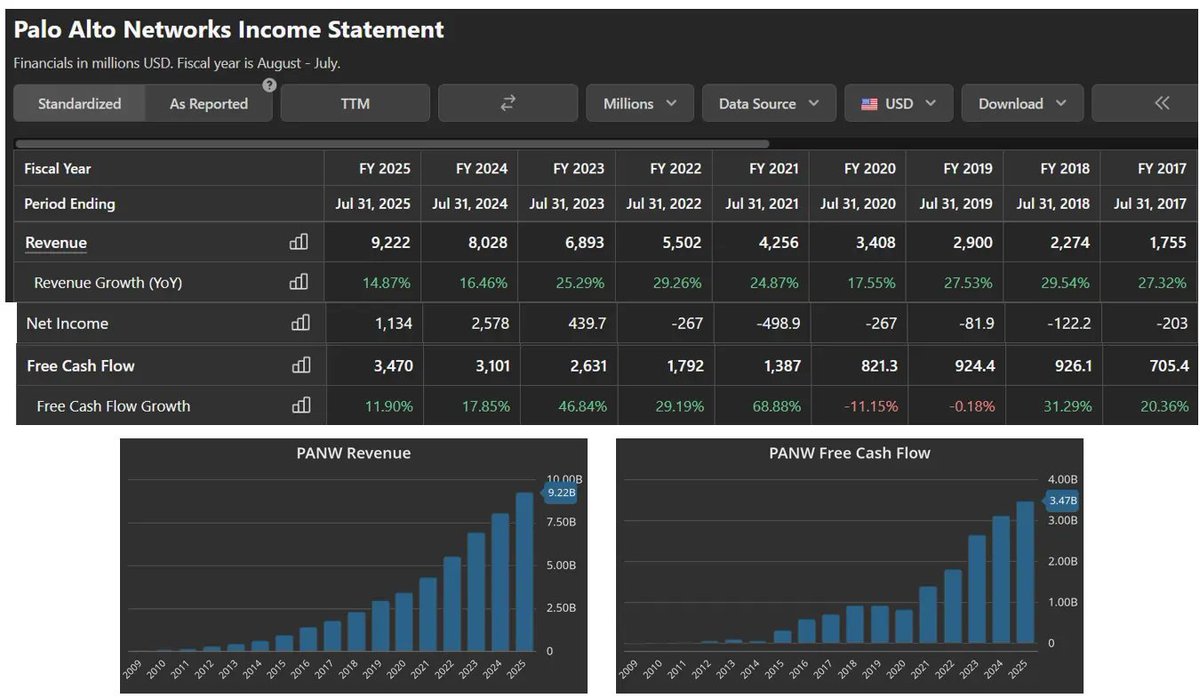Click the Revenue row label link
The image size is (1200, 698).
click(x=56, y=243)
